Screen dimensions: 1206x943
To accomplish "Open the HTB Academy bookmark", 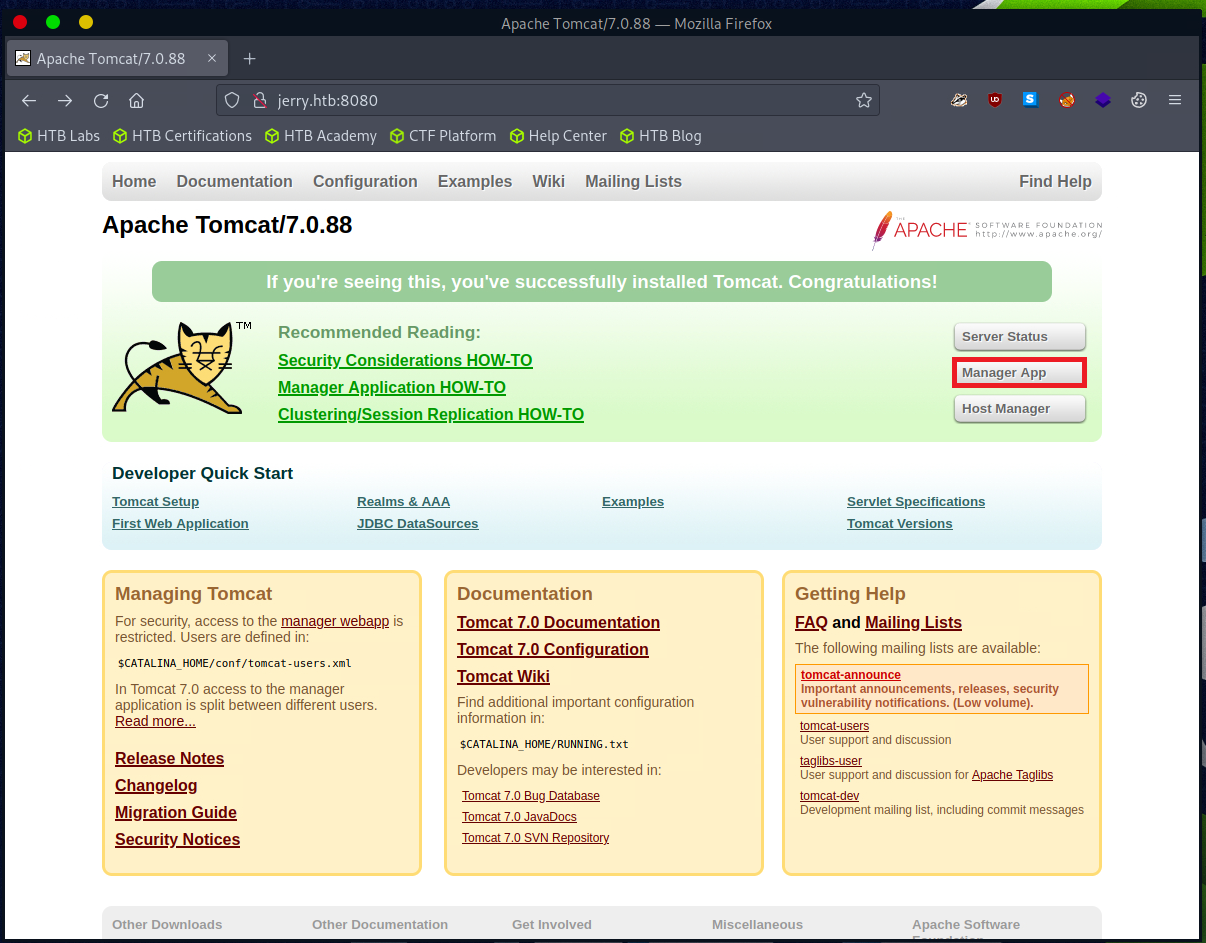I will [x=321, y=136].
